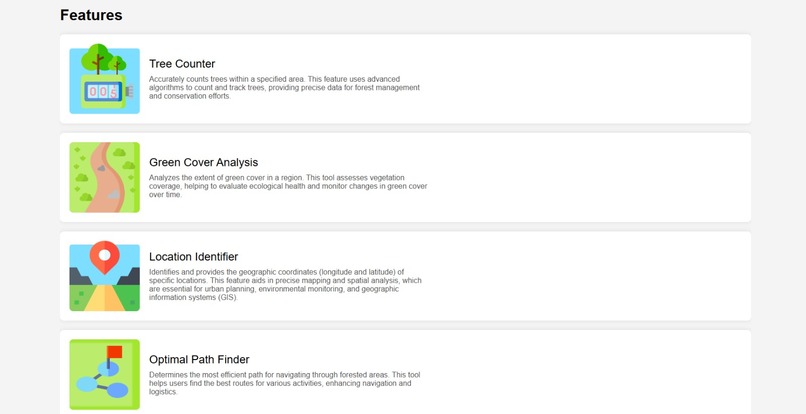Click the 005 counter display in tree icon
806x414 pixels.
pyautogui.click(x=103, y=92)
